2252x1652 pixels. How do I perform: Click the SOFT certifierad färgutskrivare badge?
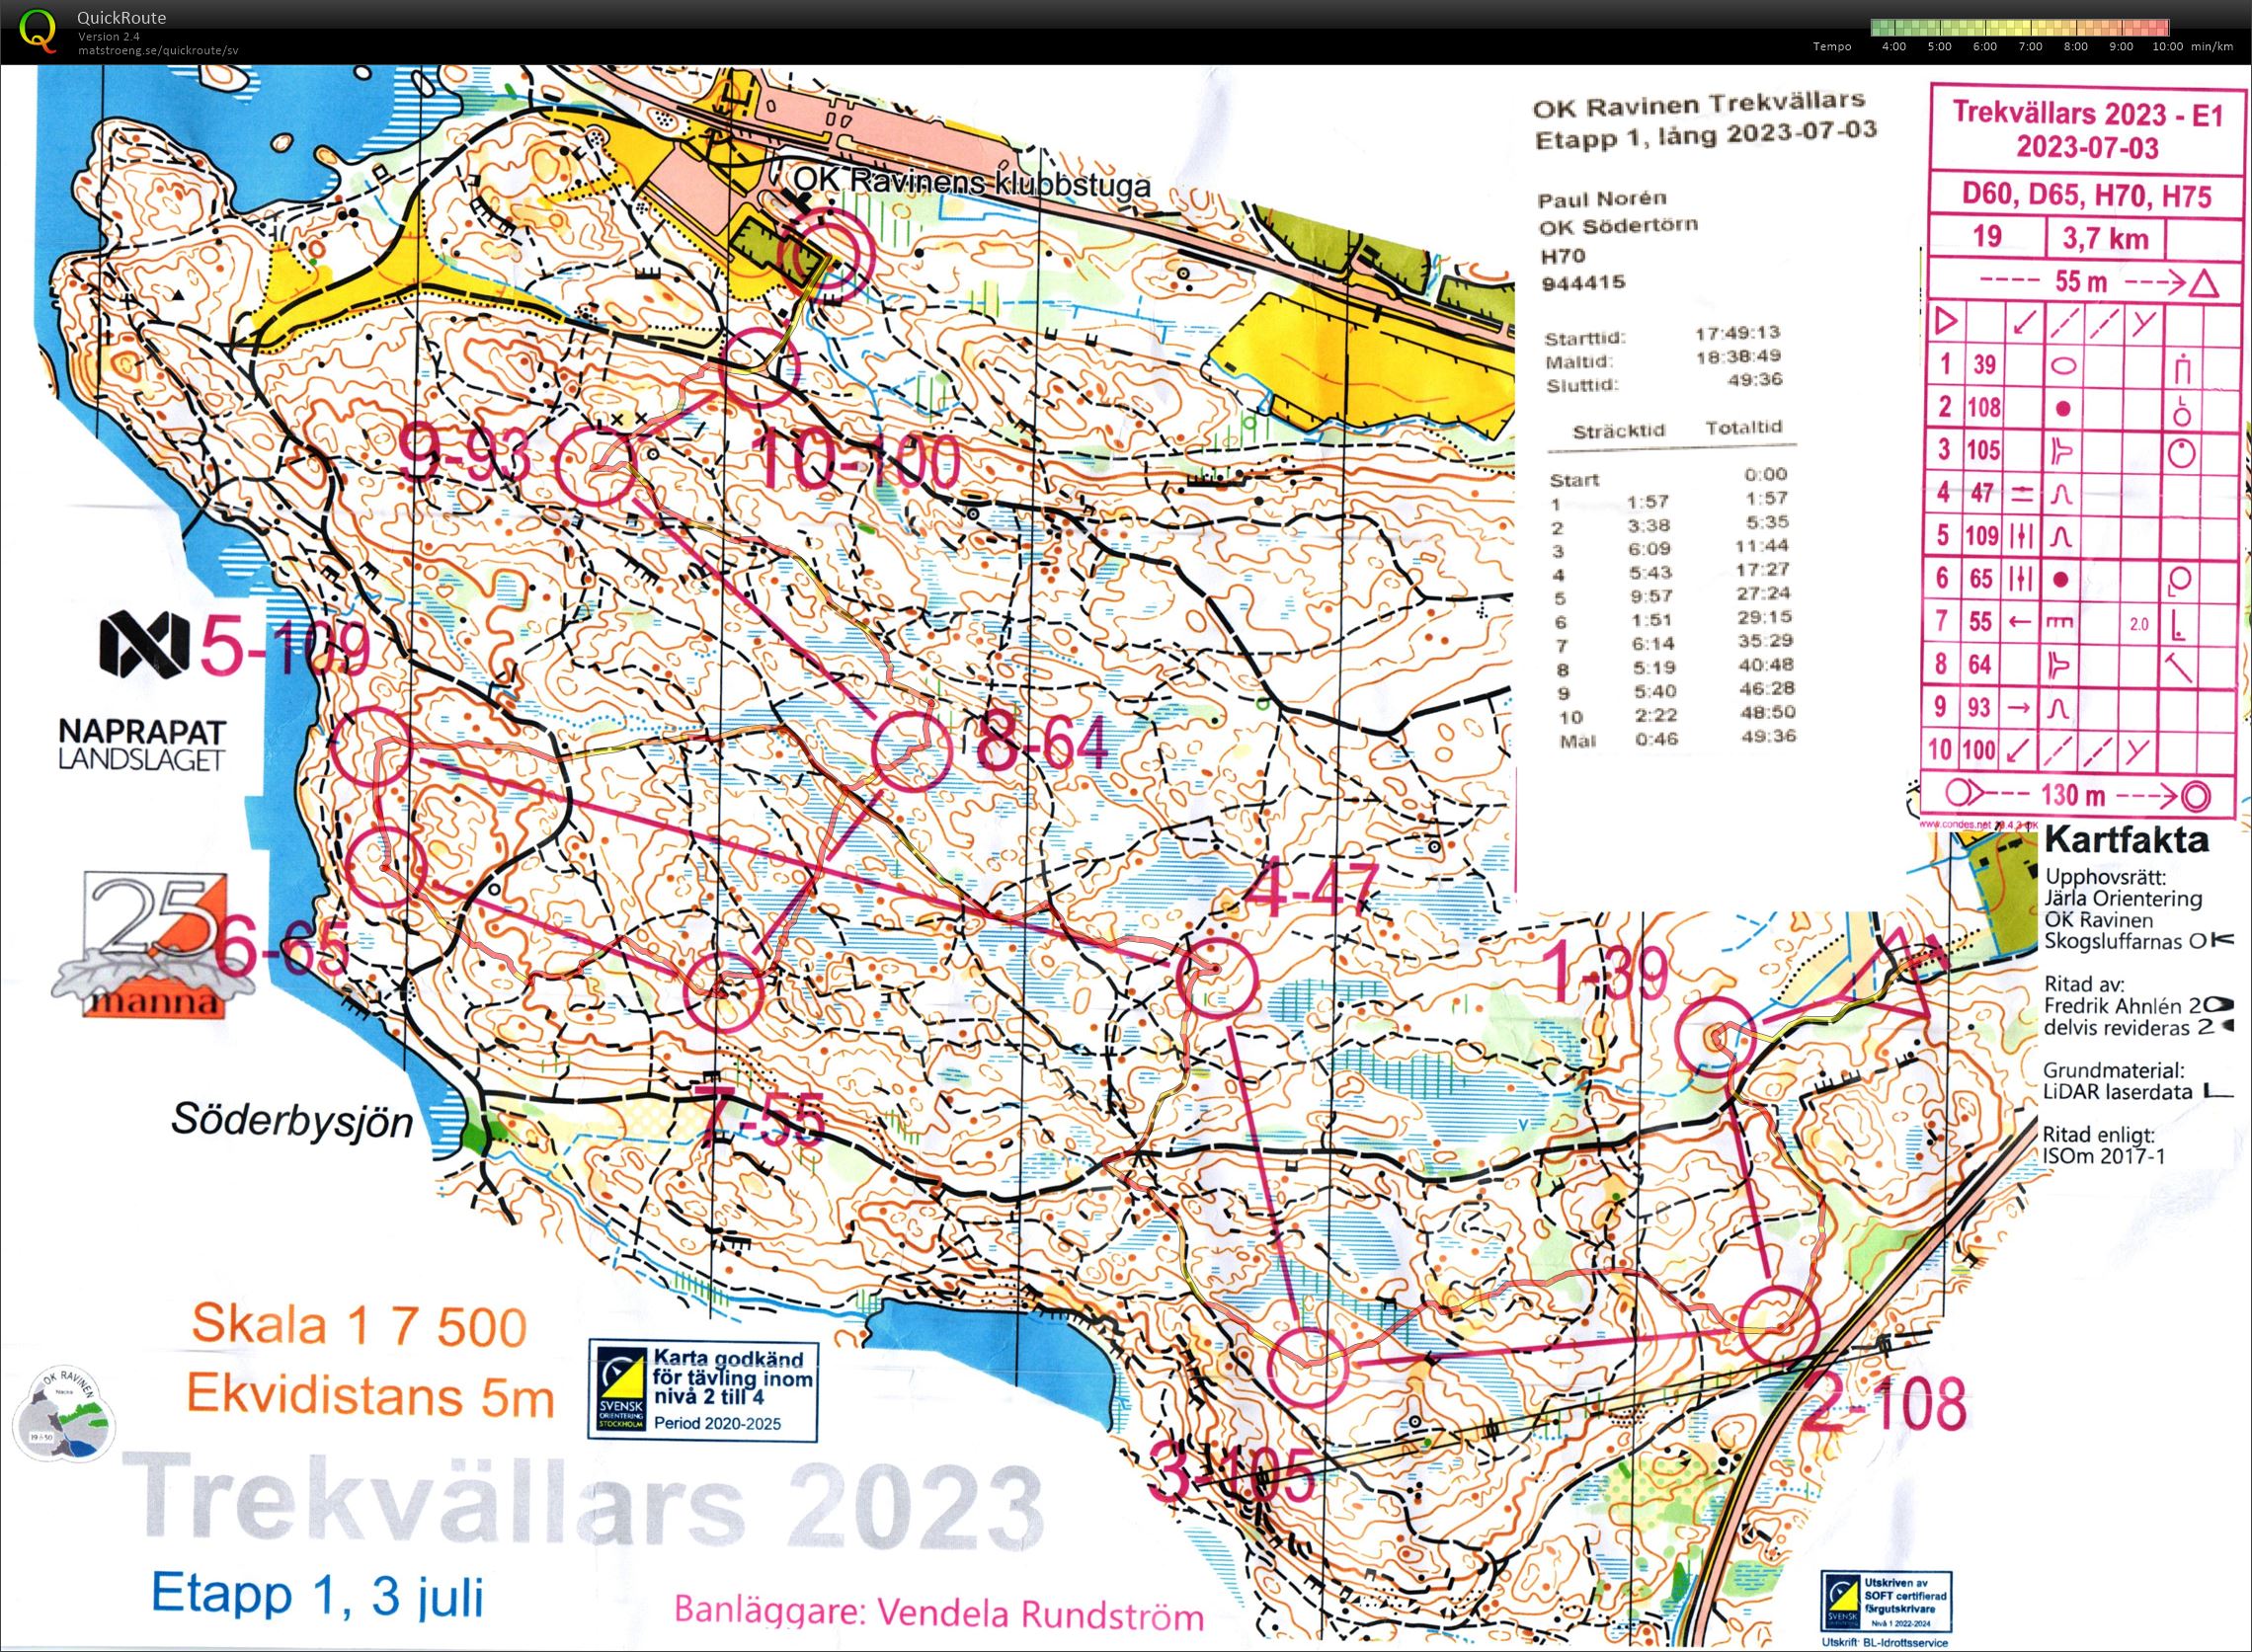click(x=1884, y=1600)
